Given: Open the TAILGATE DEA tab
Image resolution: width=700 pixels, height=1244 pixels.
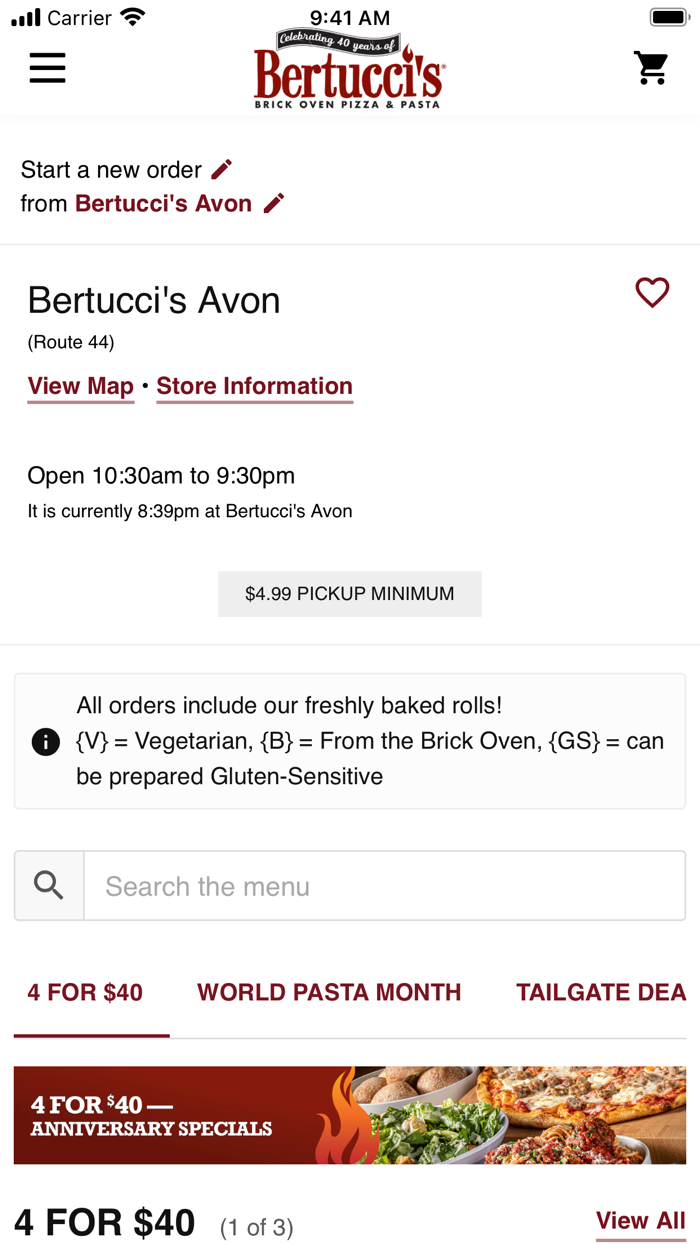Looking at the screenshot, I should [600, 991].
